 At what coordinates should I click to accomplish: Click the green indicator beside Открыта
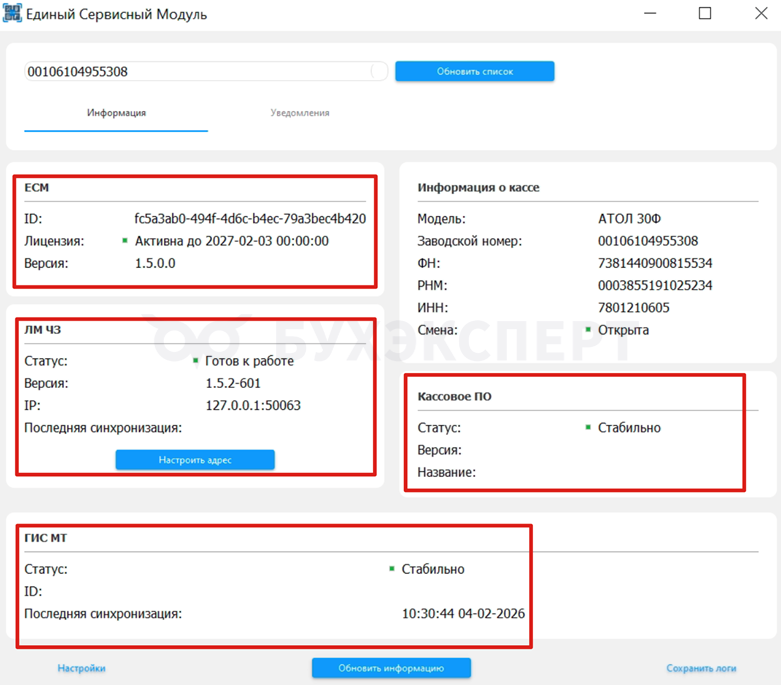[588, 329]
